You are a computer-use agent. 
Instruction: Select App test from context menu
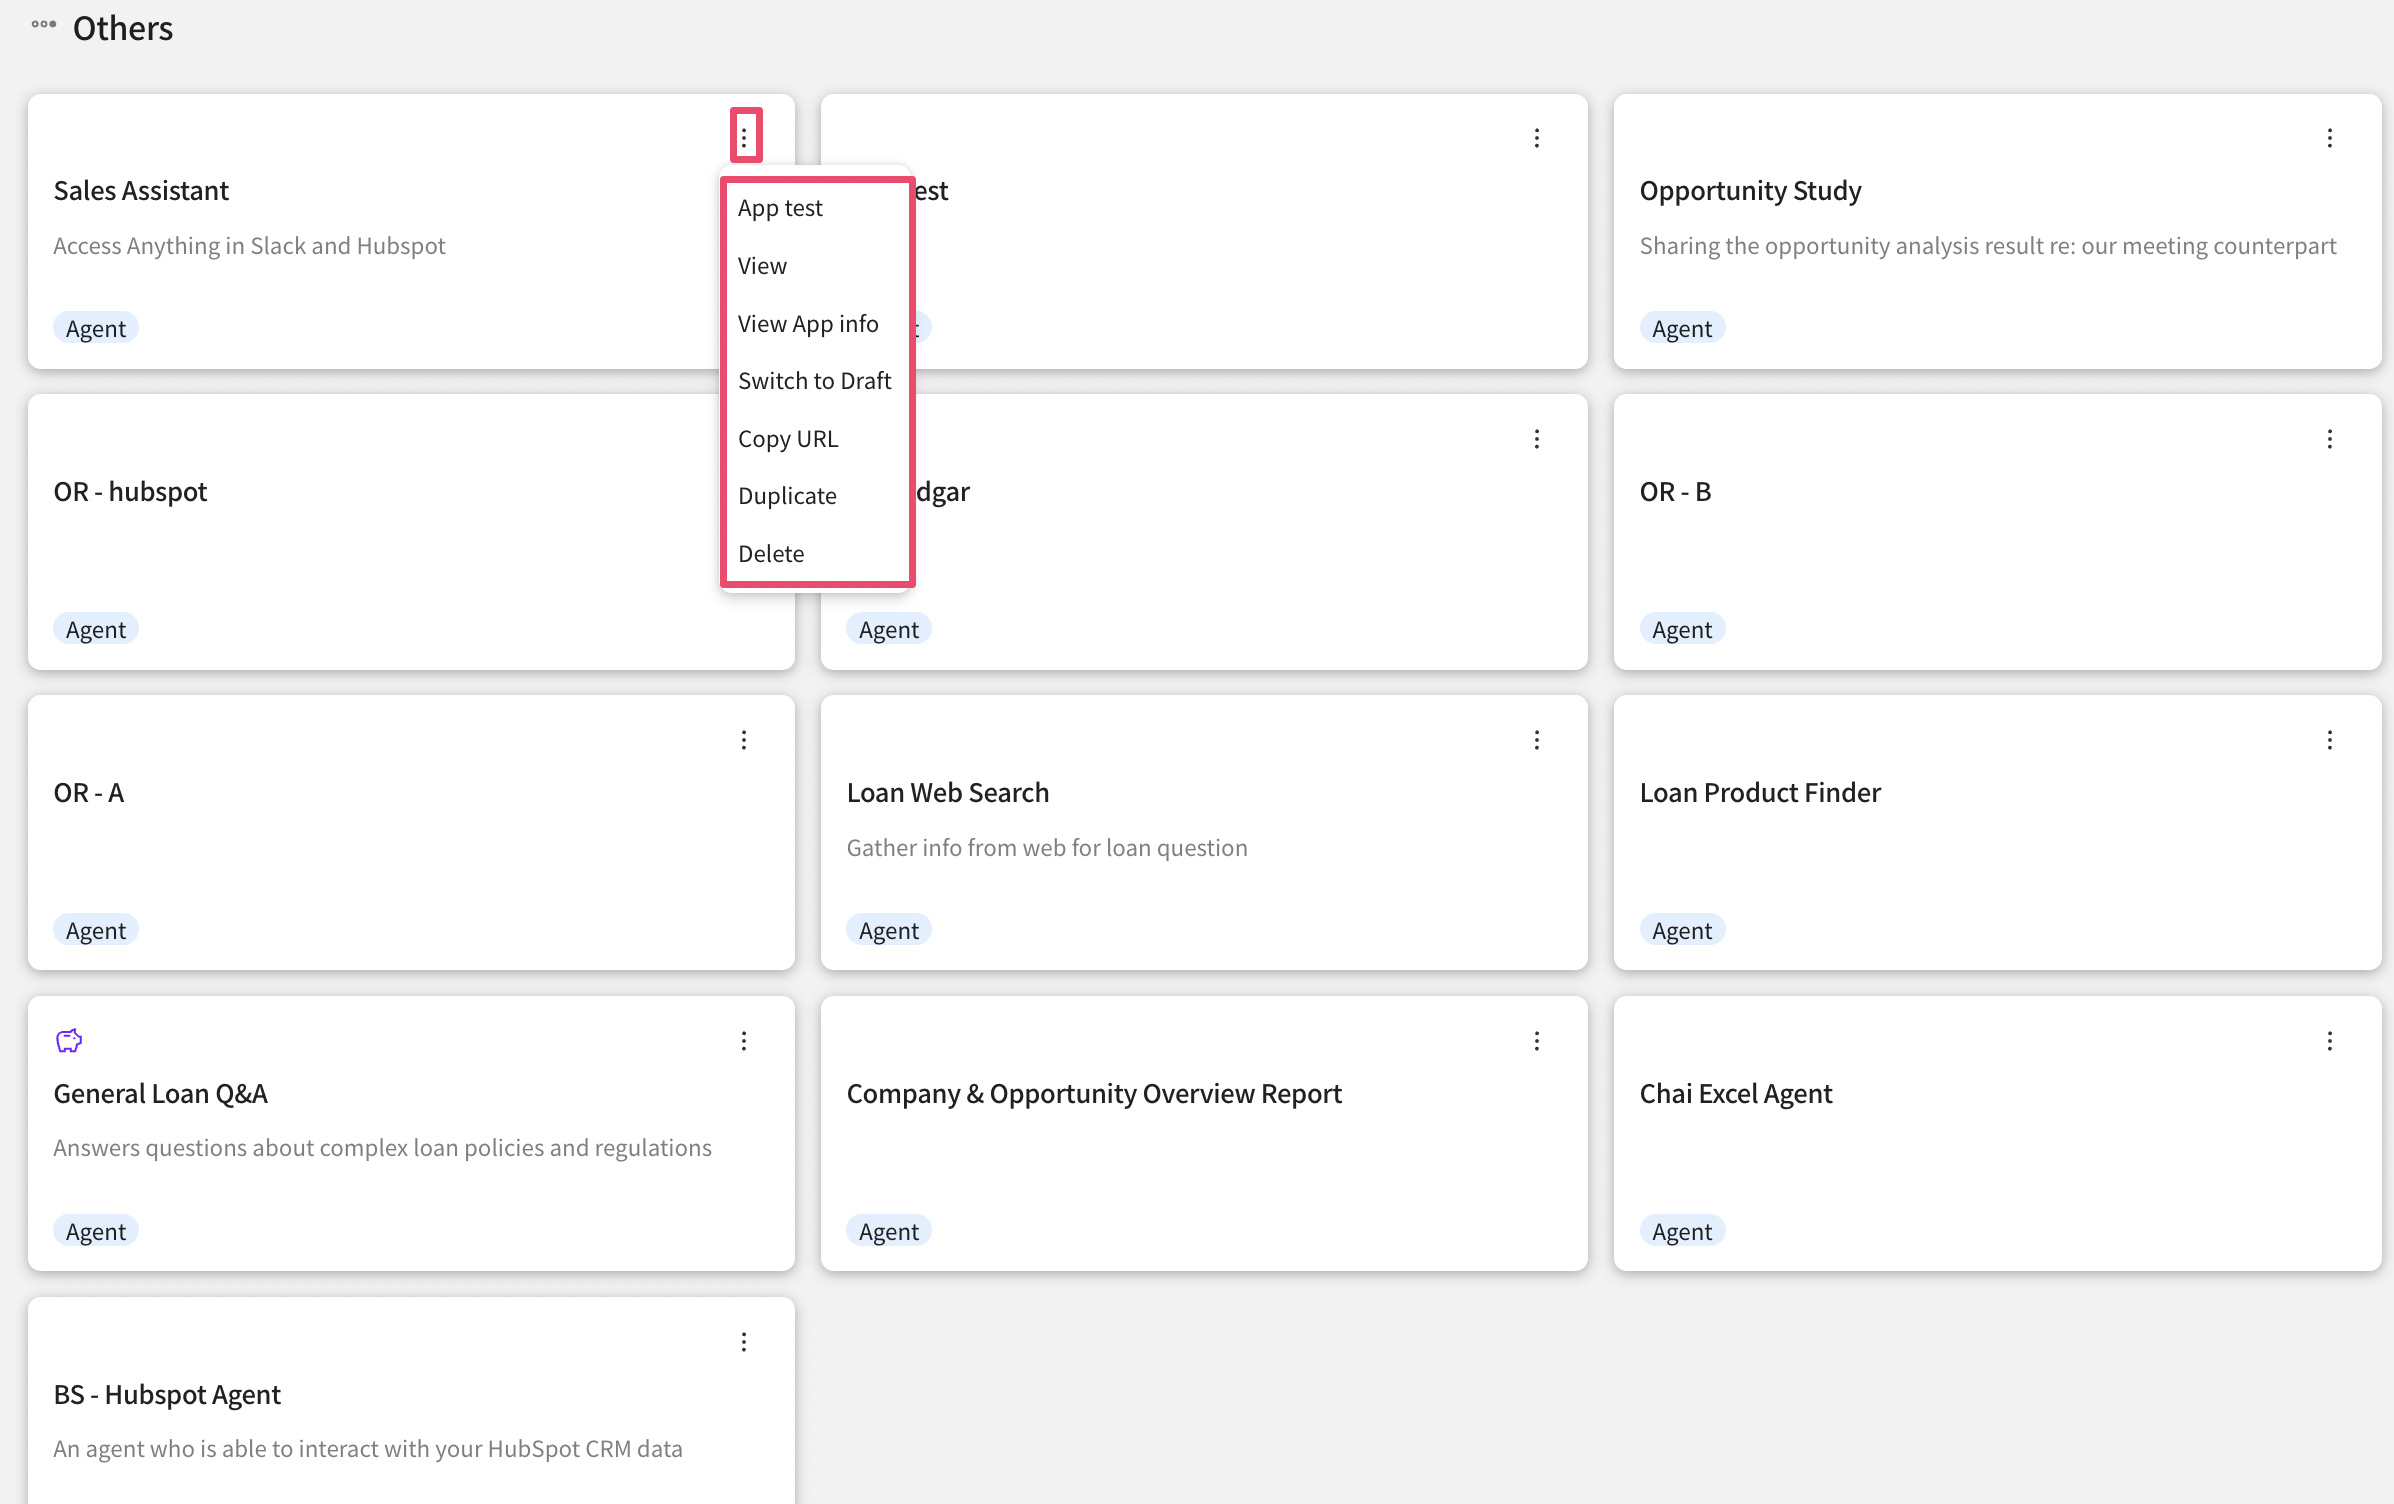click(780, 208)
